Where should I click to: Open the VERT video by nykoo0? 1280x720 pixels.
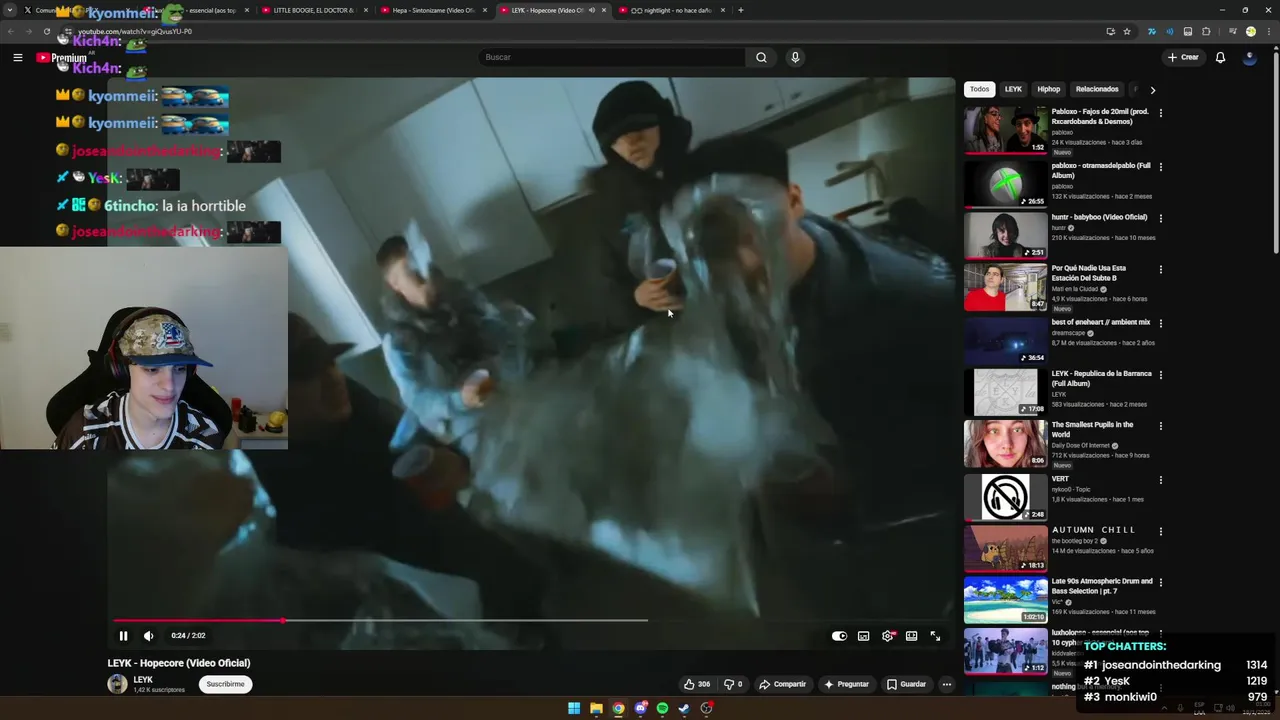[1006, 496]
